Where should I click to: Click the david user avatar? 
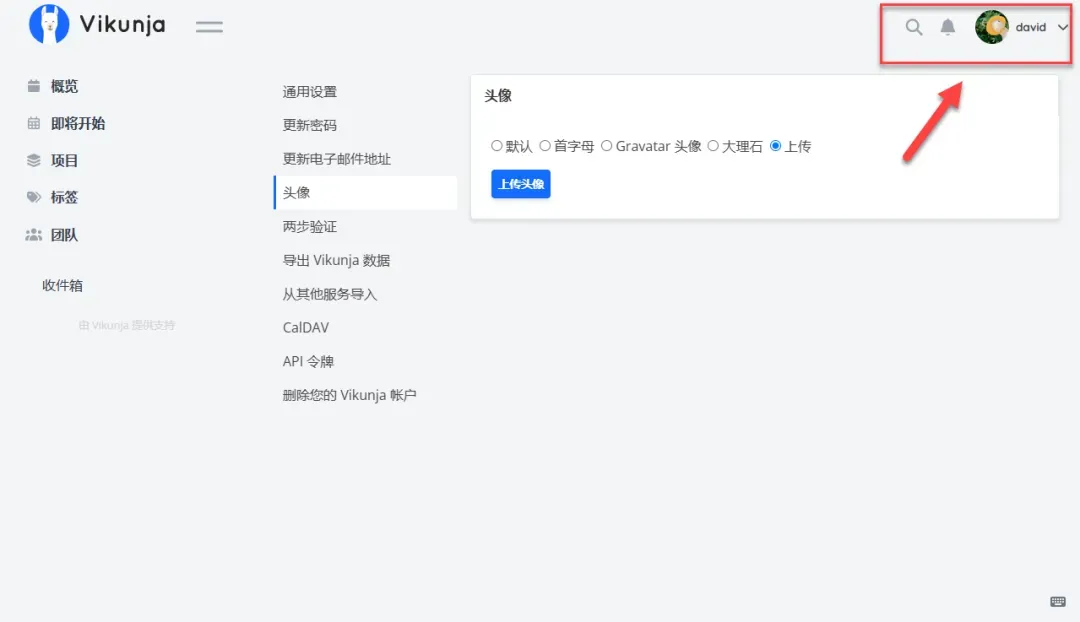tap(992, 27)
